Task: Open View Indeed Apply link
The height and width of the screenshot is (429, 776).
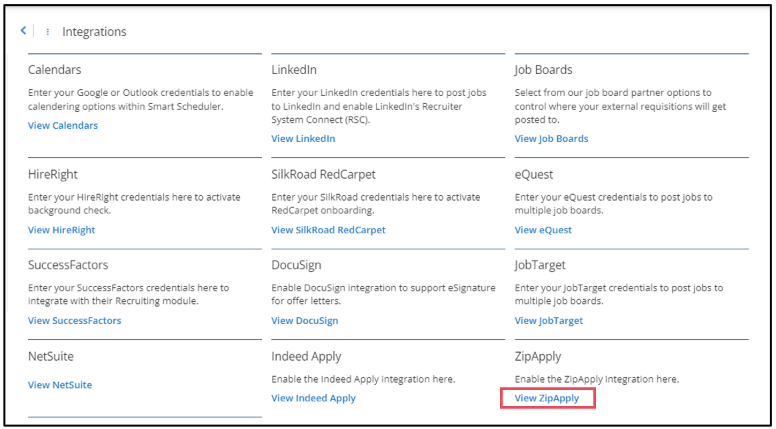Action: tap(313, 398)
